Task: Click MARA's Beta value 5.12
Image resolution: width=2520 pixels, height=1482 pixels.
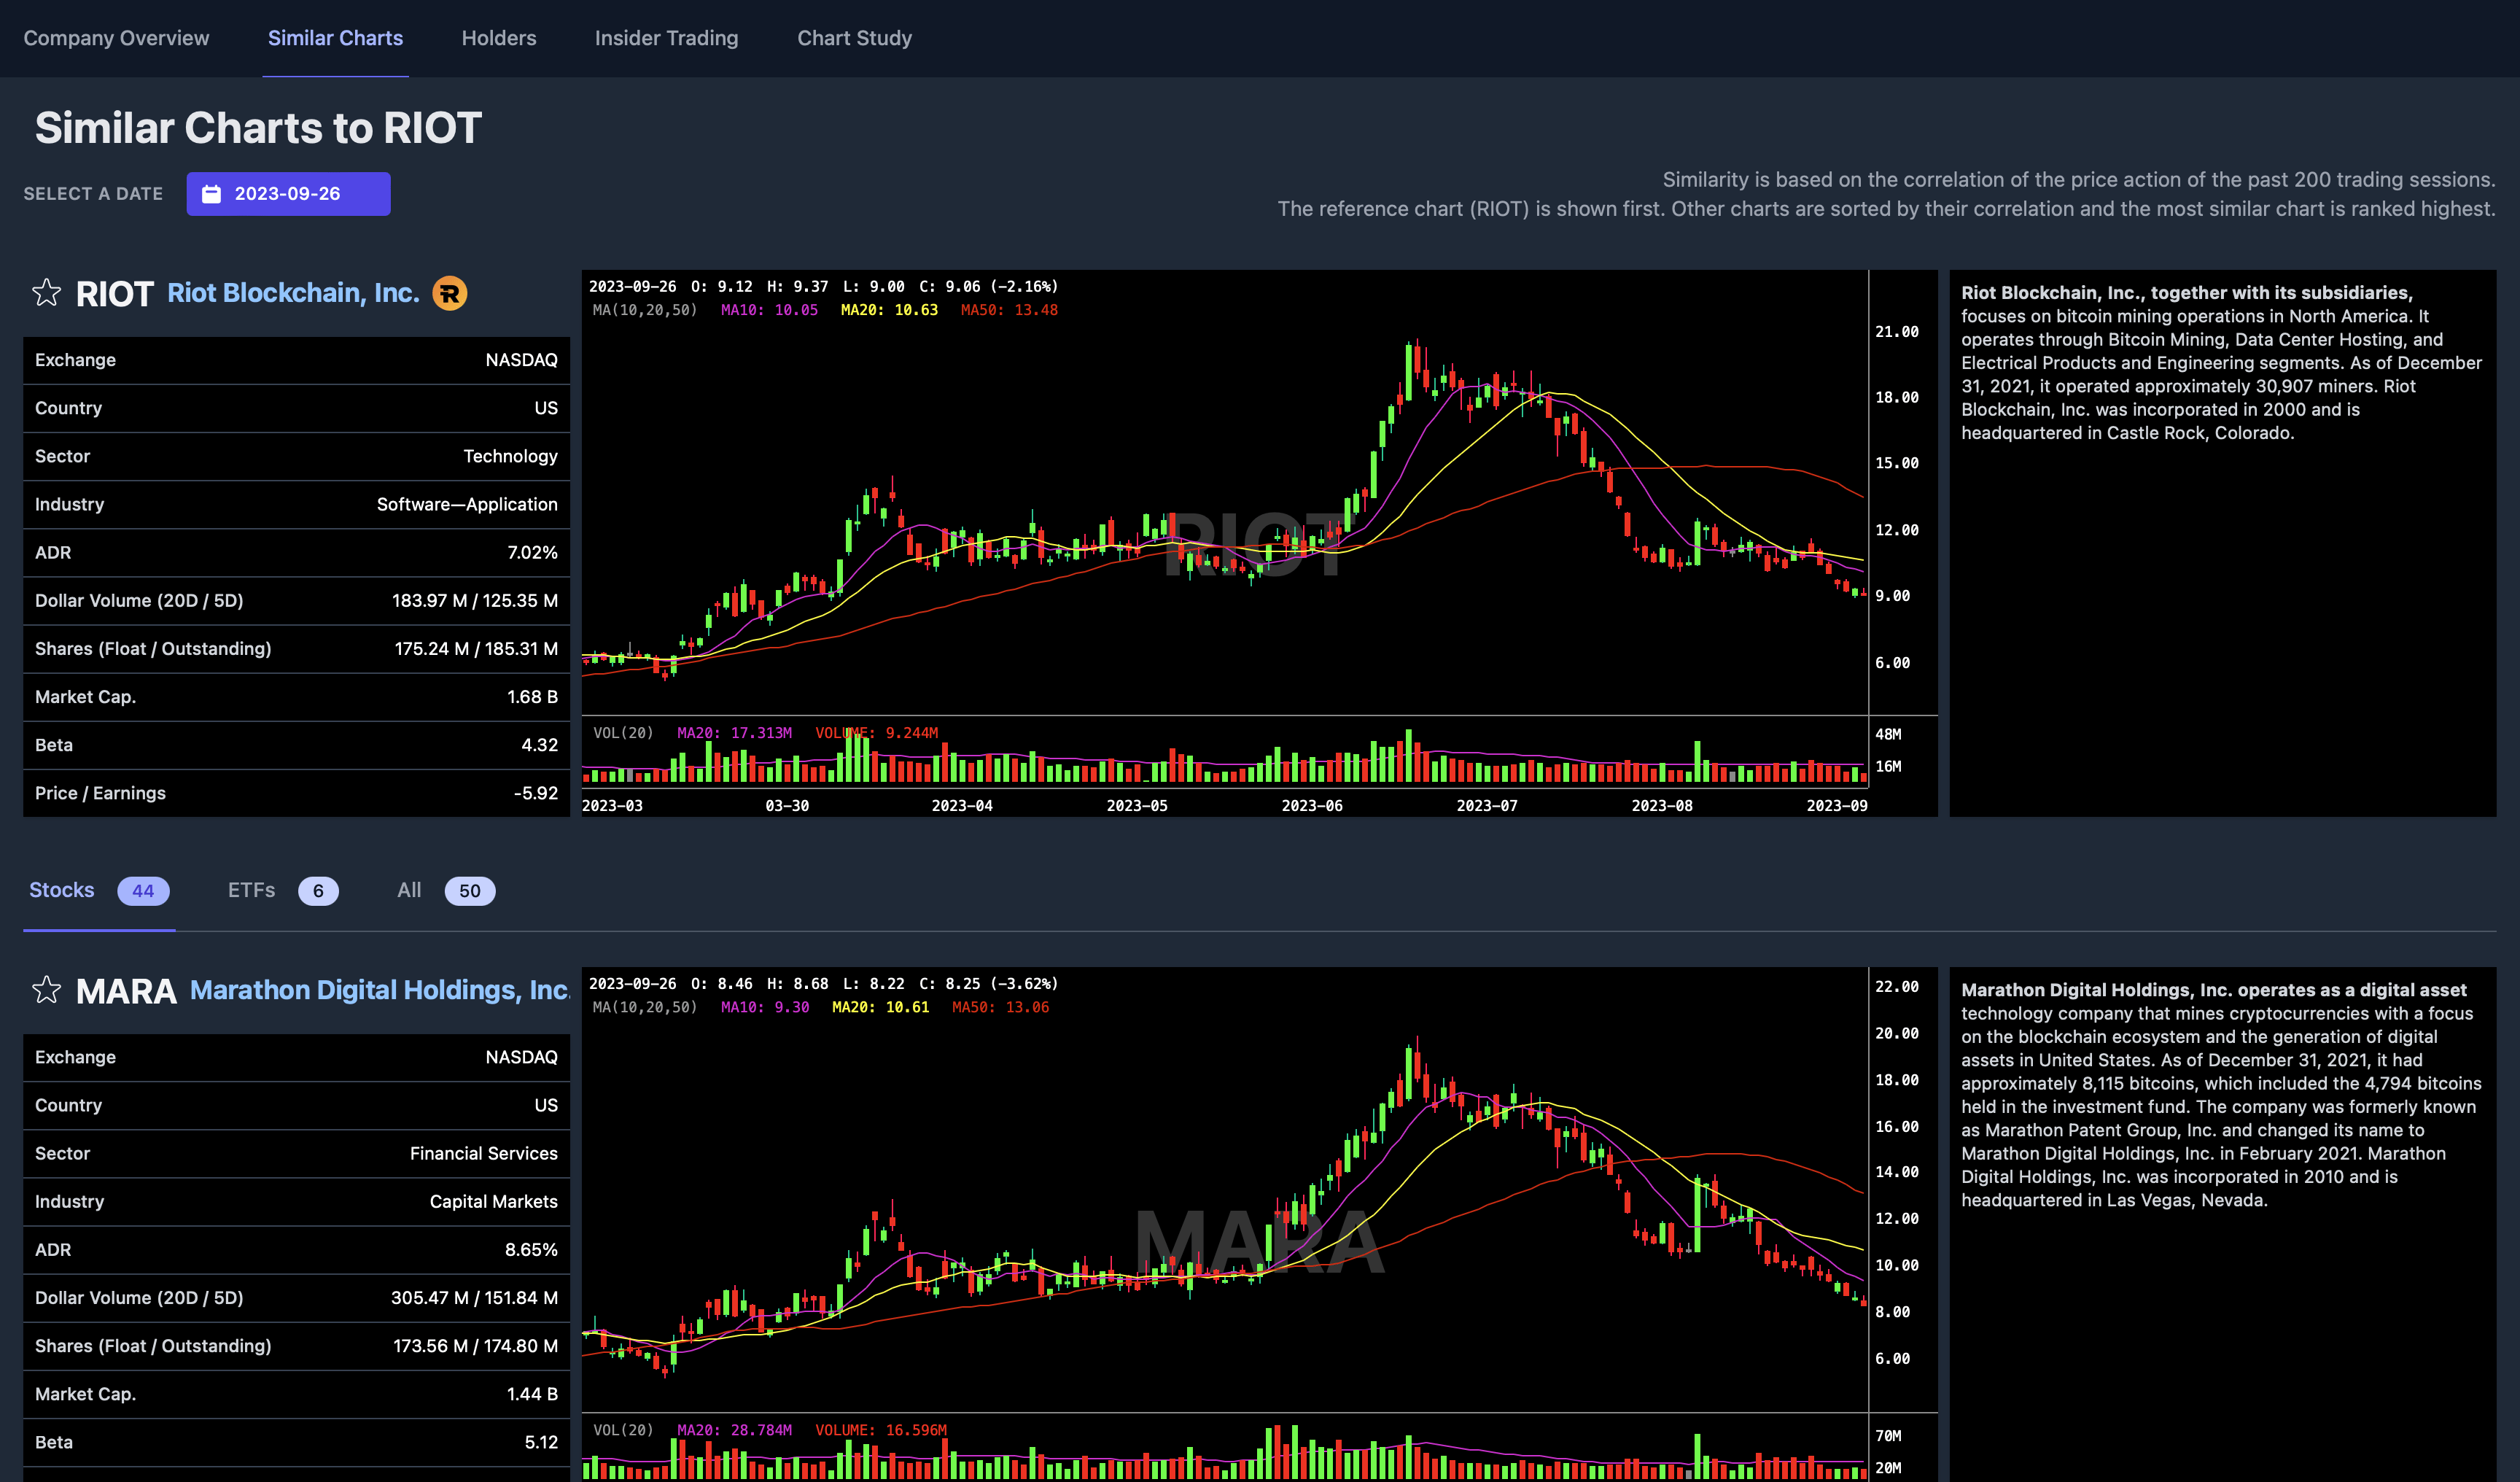Action: click(541, 1442)
